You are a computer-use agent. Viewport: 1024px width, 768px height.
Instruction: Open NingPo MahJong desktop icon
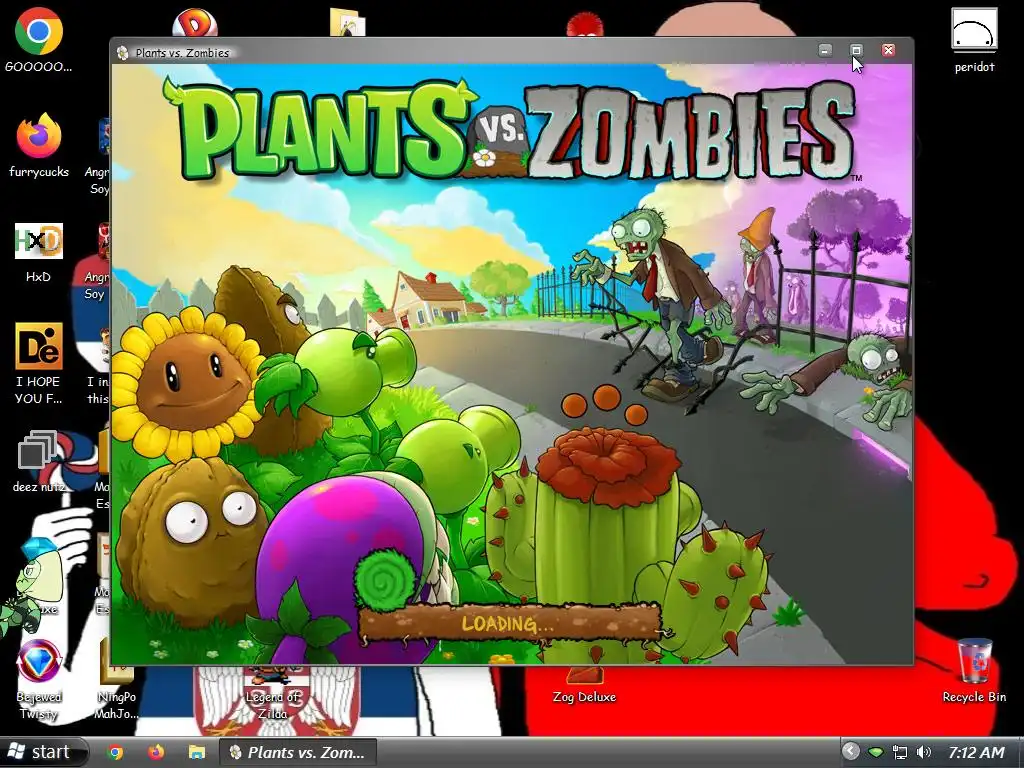tap(116, 679)
